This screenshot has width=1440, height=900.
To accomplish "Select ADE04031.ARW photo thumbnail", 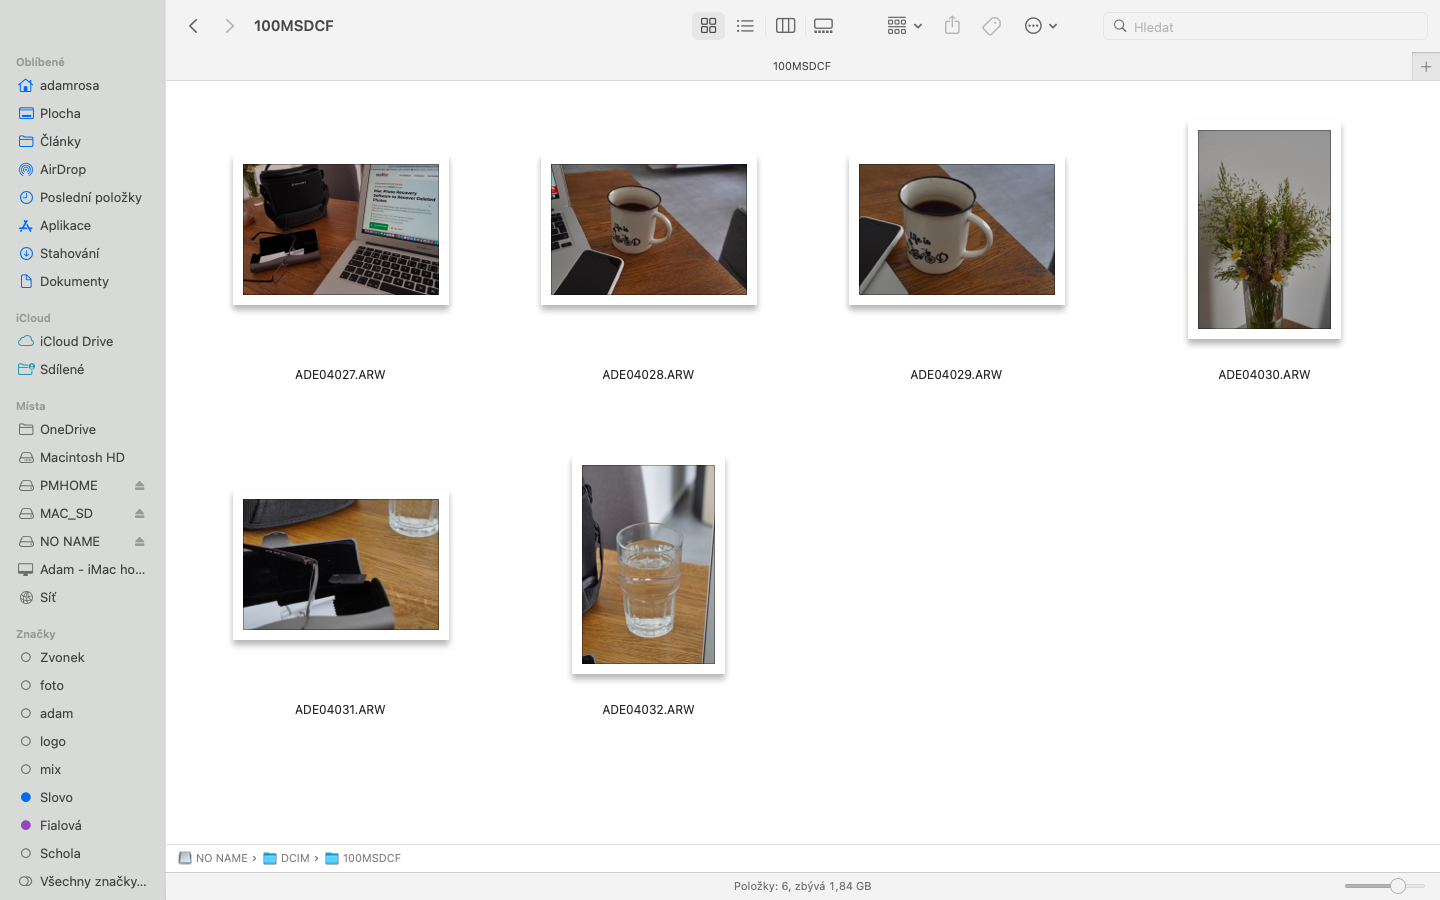I will click(341, 564).
